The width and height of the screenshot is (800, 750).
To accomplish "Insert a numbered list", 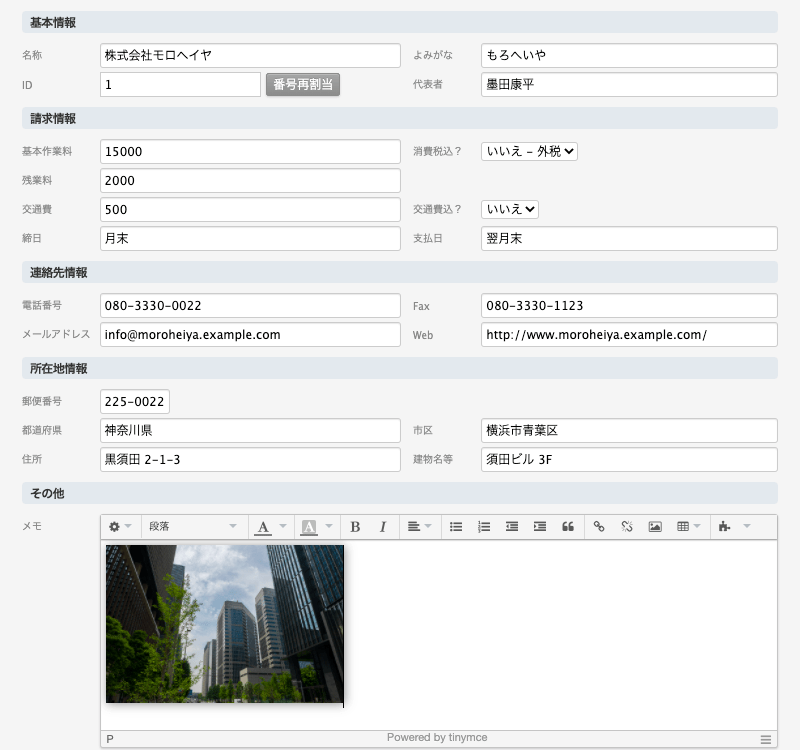I will click(x=484, y=527).
